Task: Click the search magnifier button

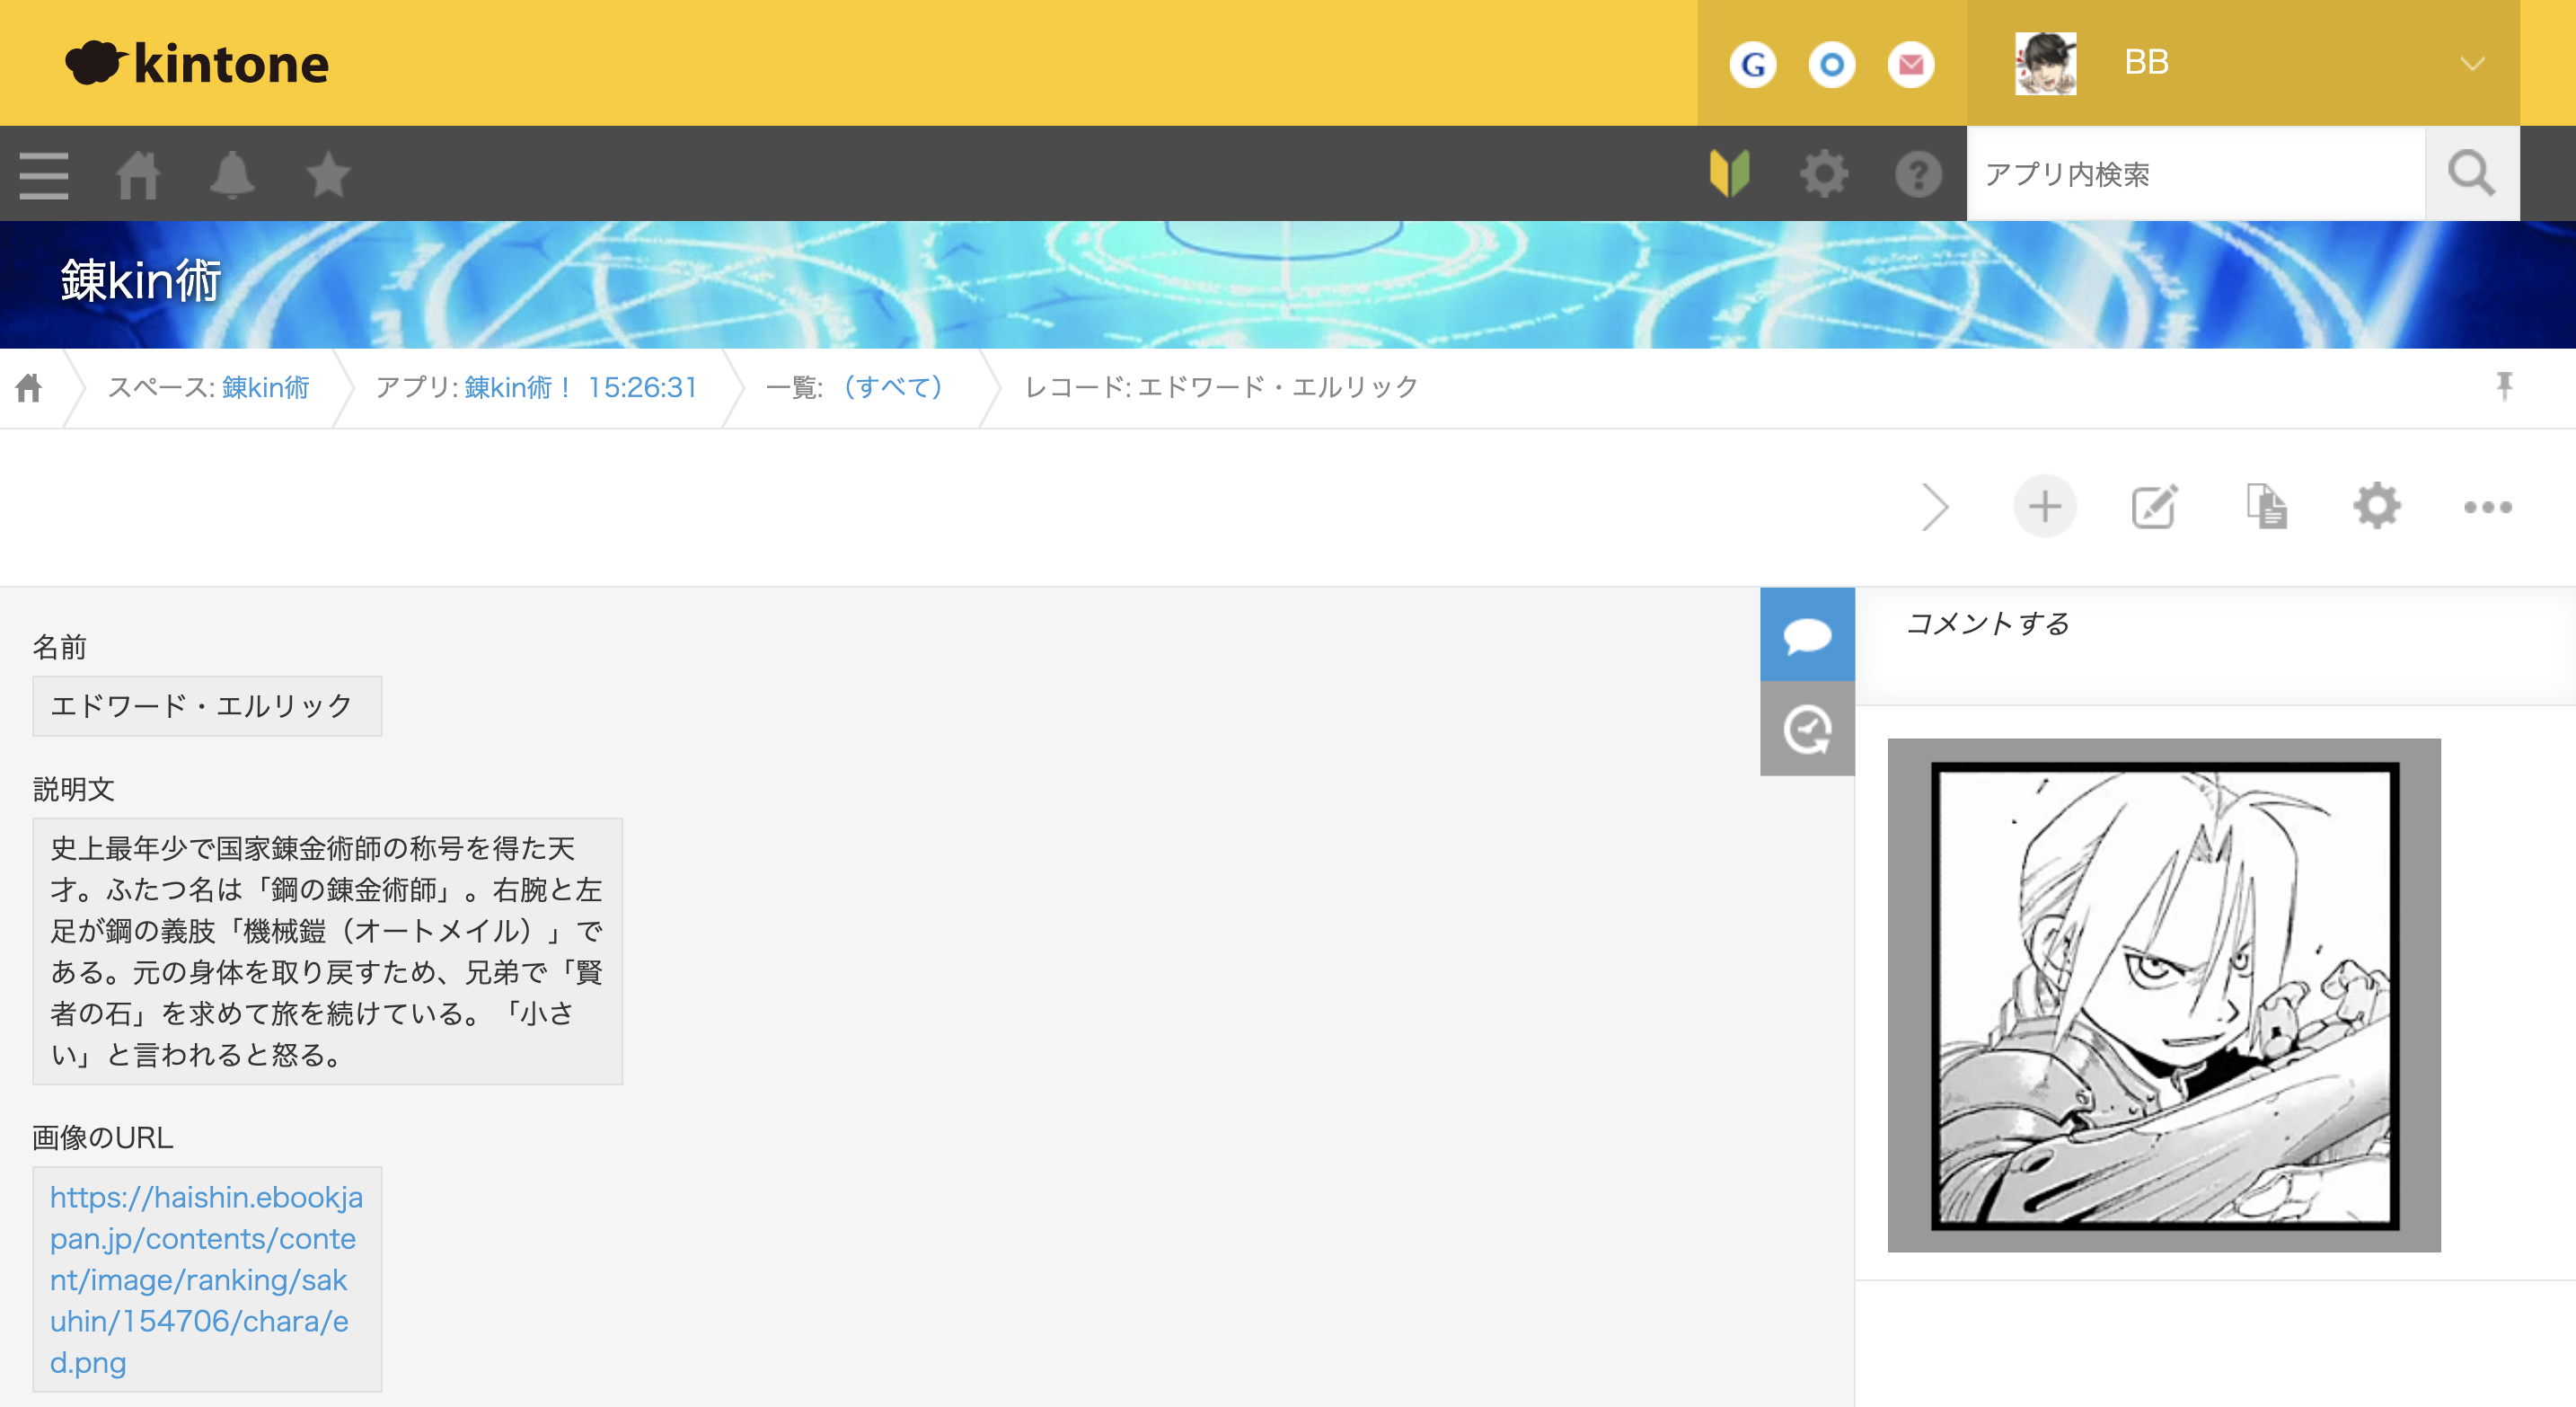Action: (2471, 174)
